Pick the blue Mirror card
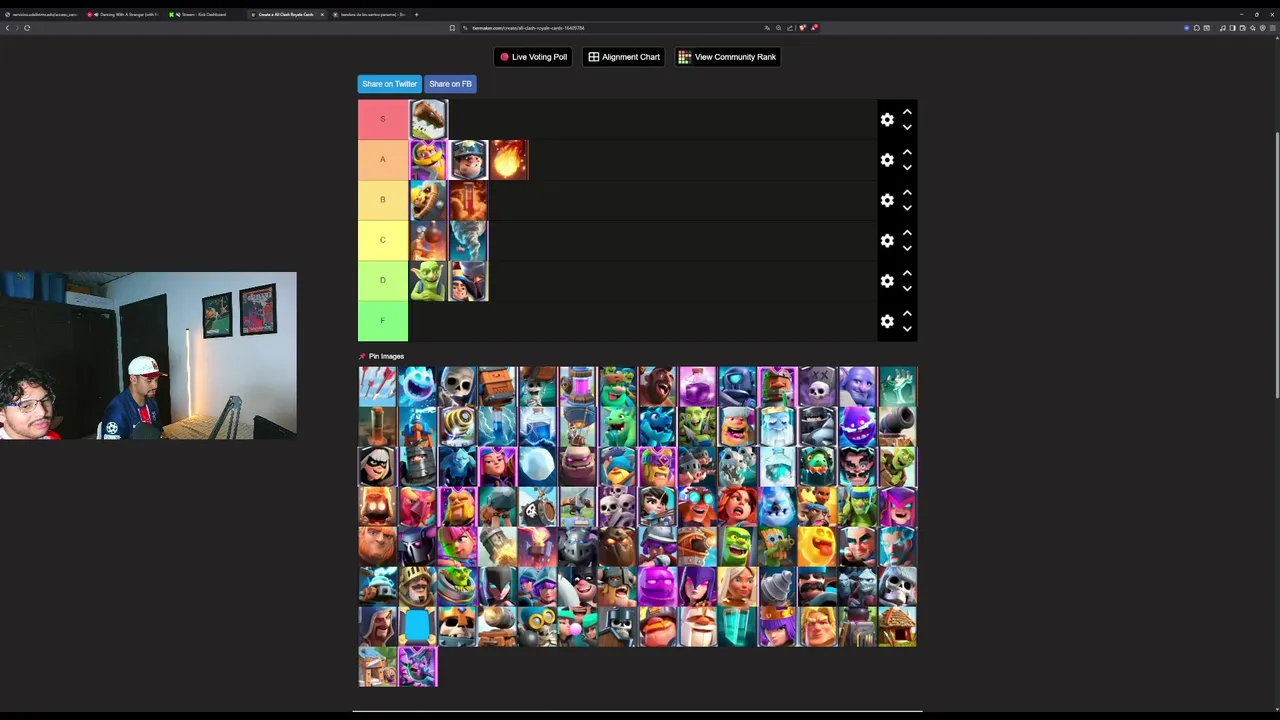1280x720 pixels. click(418, 626)
